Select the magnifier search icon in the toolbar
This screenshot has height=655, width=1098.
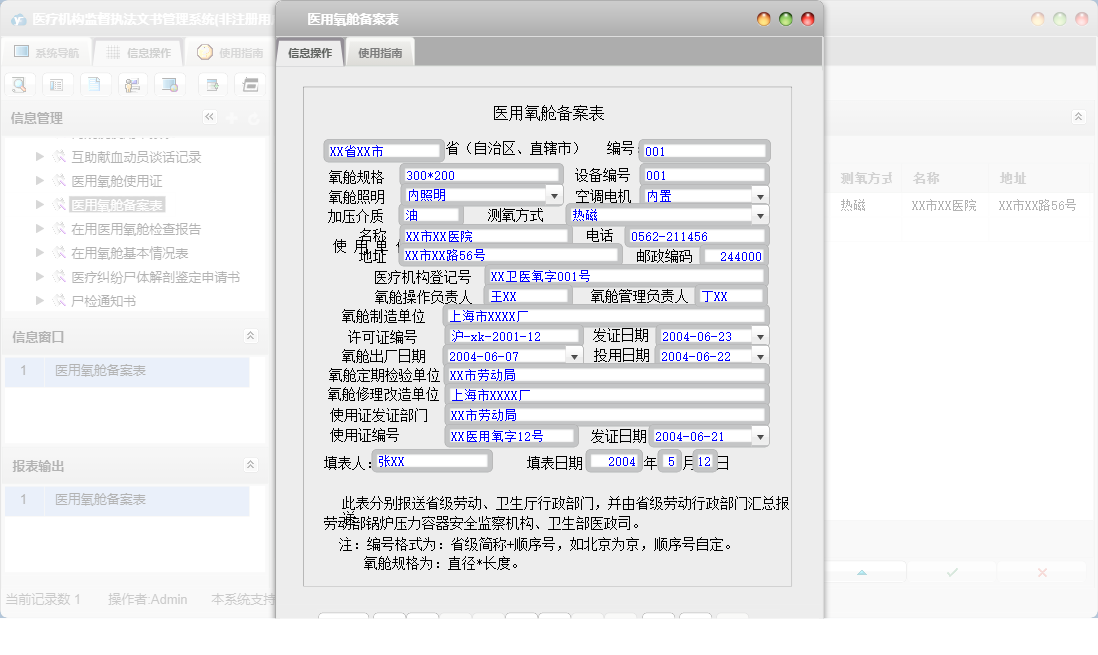click(x=19, y=84)
